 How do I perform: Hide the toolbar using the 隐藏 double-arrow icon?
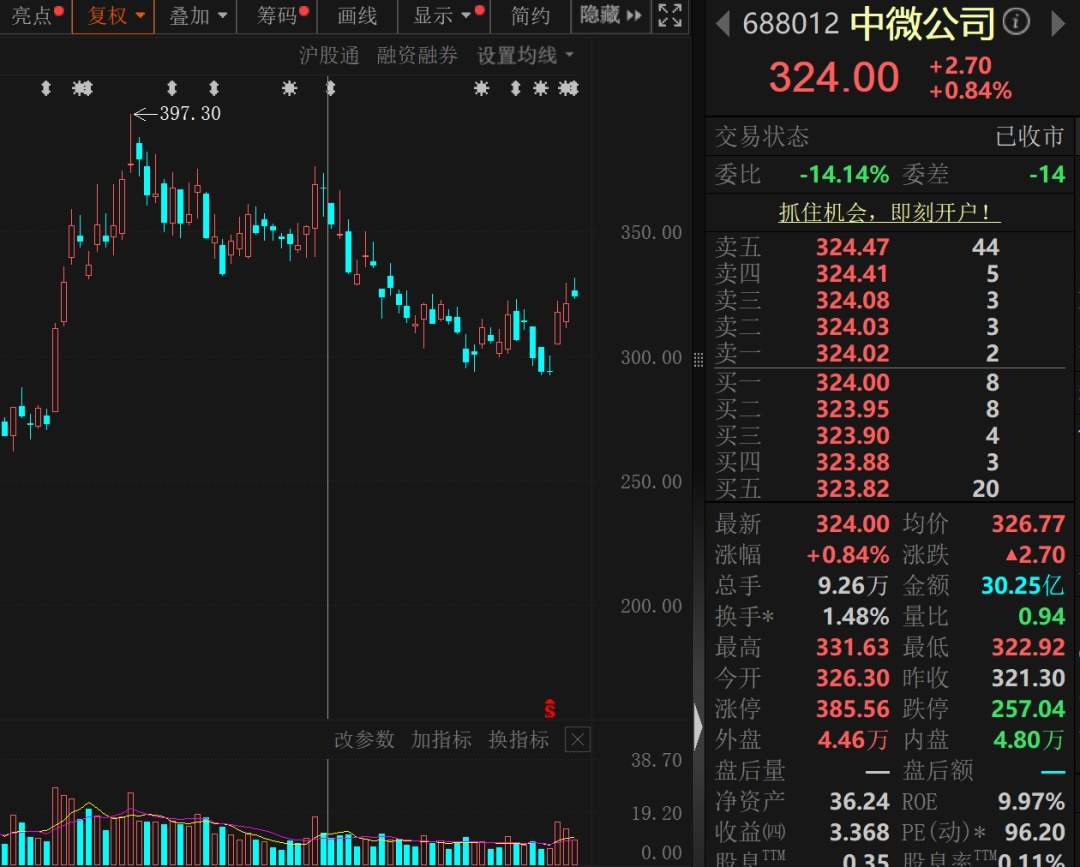pyautogui.click(x=634, y=16)
